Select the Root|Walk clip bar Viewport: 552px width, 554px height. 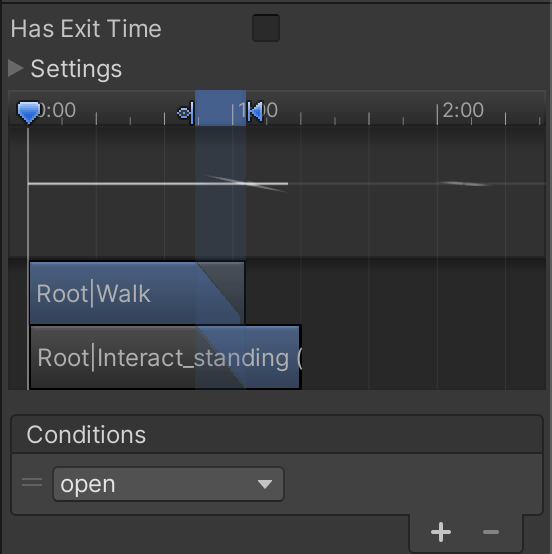(x=137, y=293)
